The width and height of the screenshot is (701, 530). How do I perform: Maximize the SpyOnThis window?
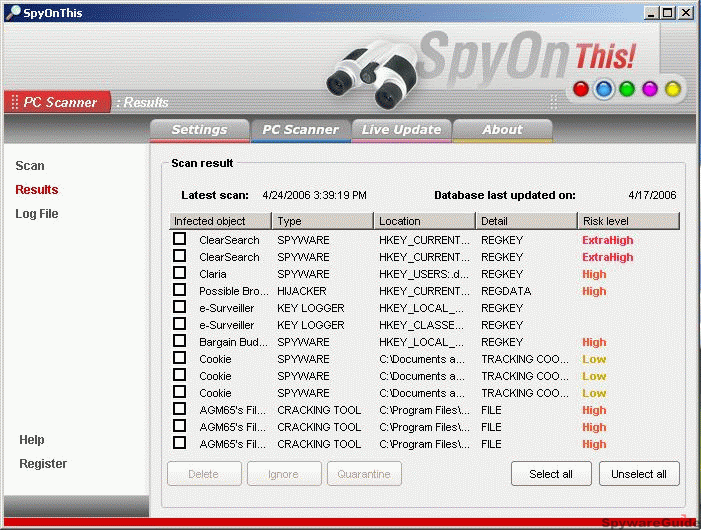(667, 13)
